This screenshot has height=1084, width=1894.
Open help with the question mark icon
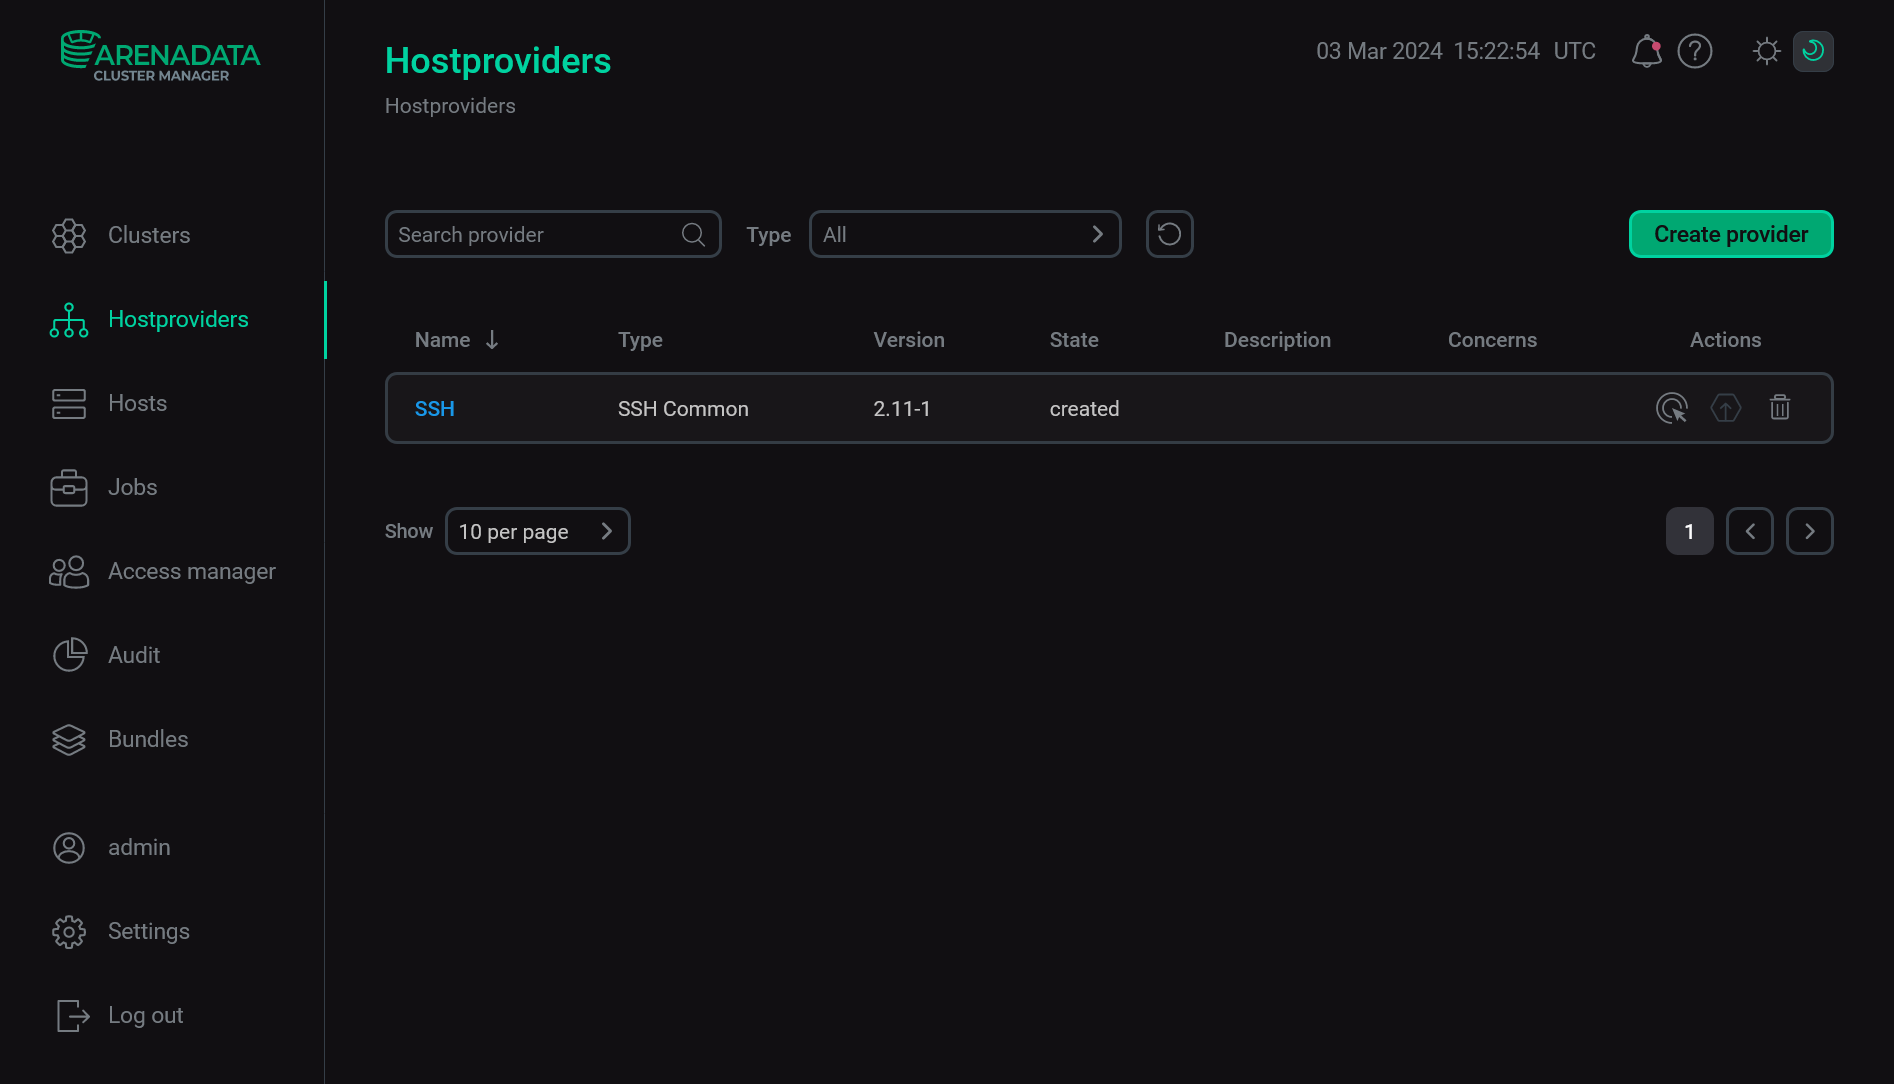[1695, 51]
